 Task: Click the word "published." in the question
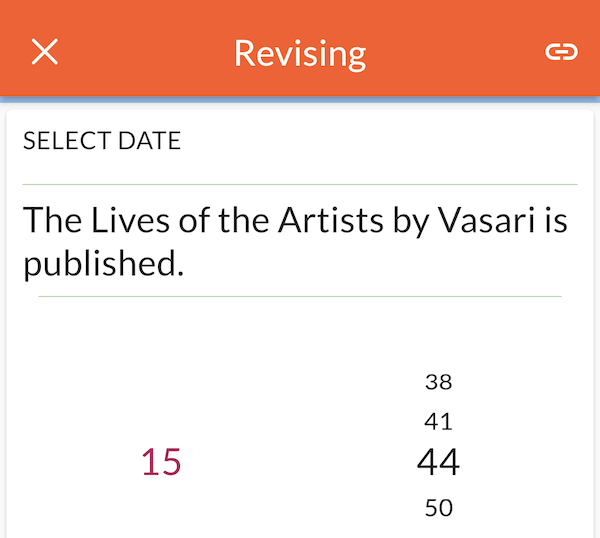(x=103, y=264)
